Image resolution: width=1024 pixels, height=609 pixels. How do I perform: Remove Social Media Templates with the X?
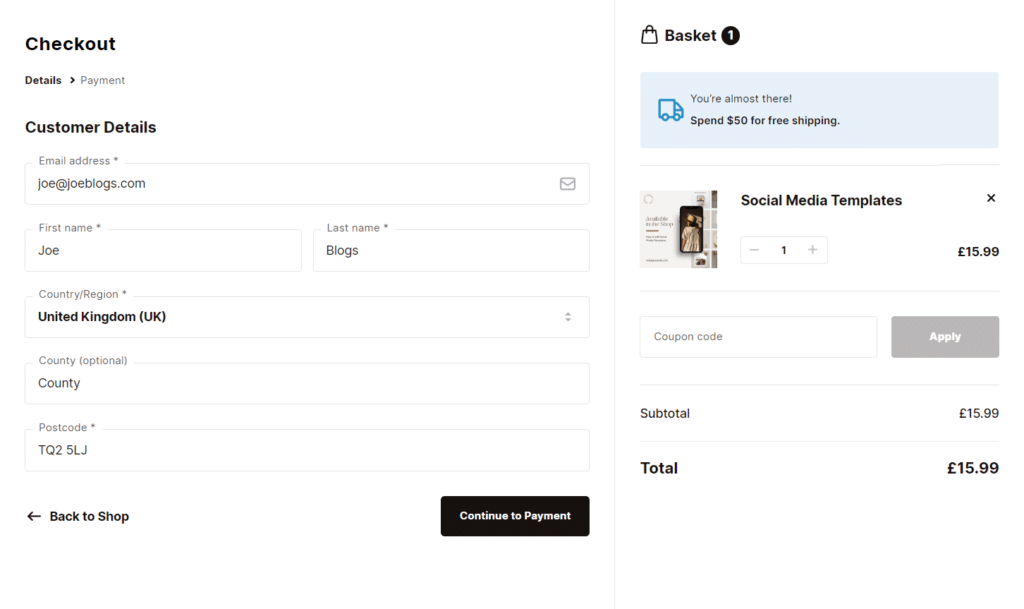990,198
